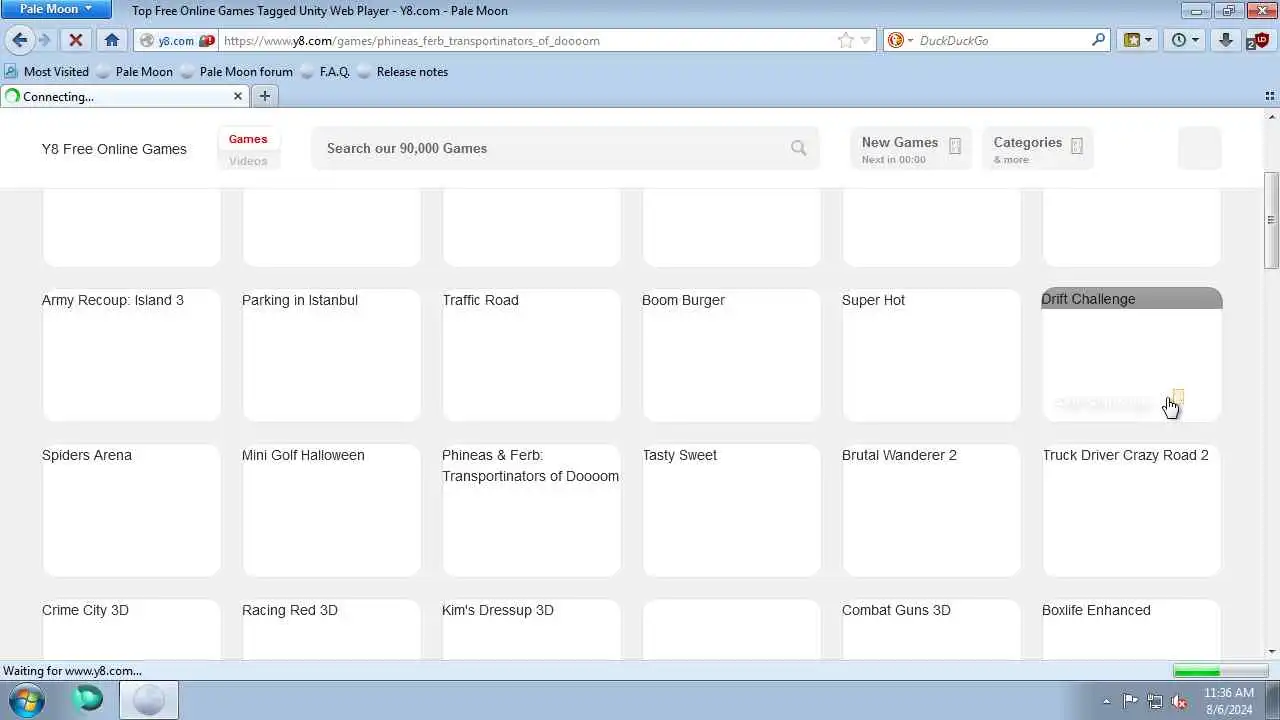This screenshot has width=1280, height=720.
Task: Close the Connecting... tab
Action: pos(238,96)
